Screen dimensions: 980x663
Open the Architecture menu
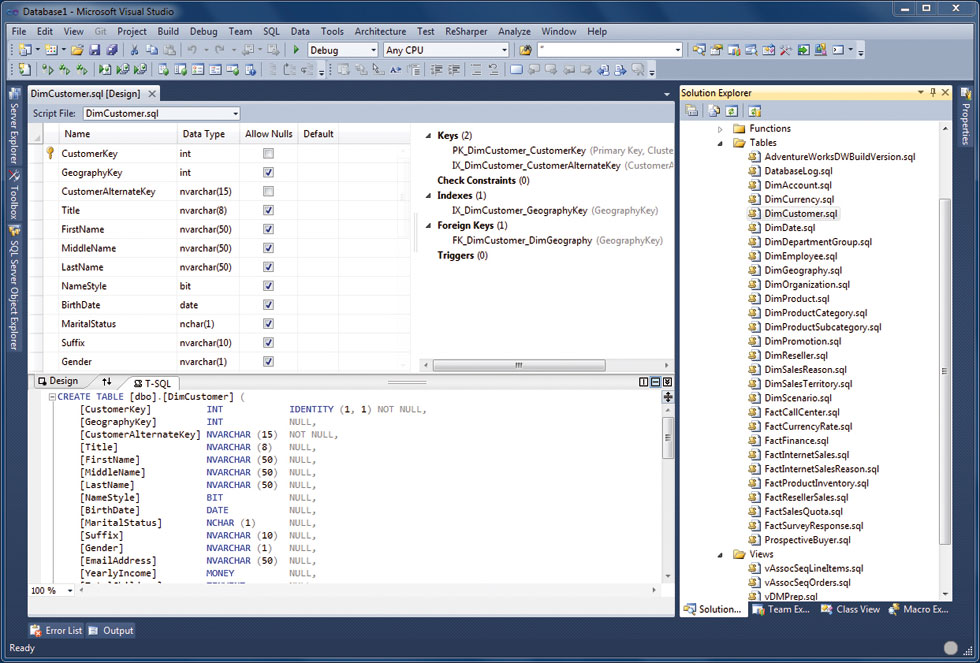click(380, 31)
